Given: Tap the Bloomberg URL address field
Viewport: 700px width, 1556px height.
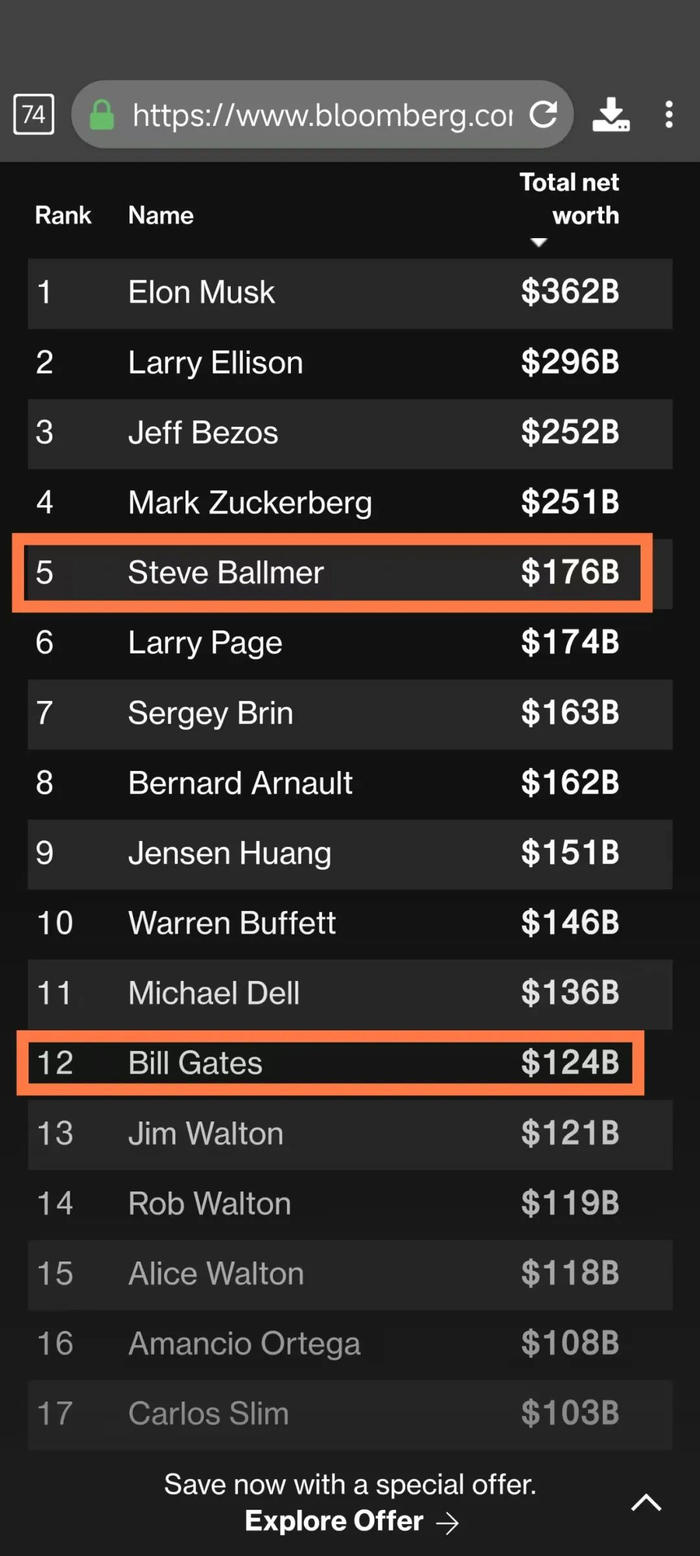Looking at the screenshot, I should tap(322, 116).
